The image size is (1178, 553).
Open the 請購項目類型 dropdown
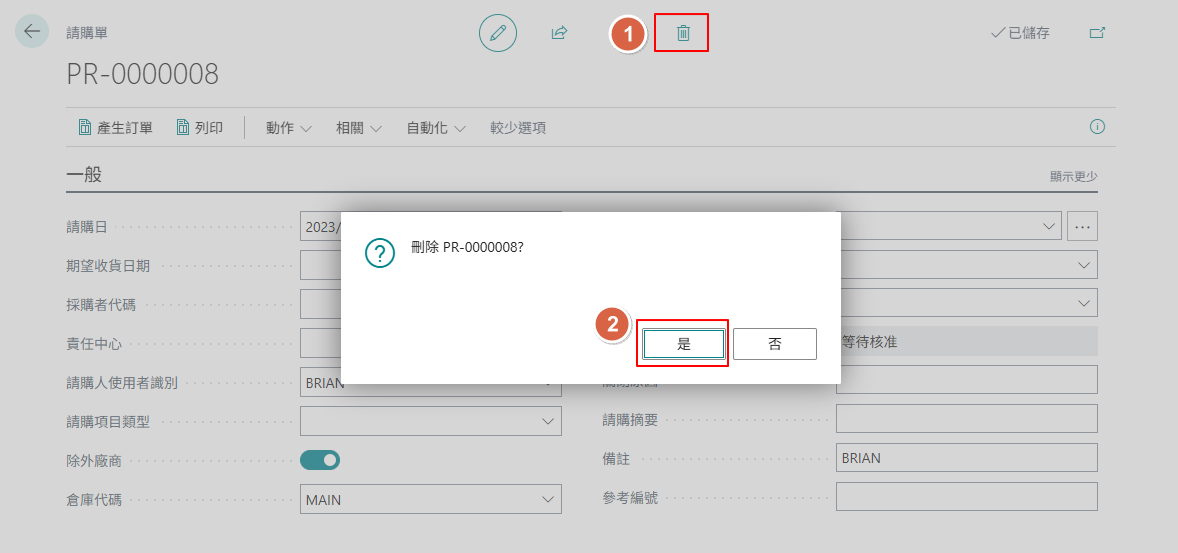(430, 422)
